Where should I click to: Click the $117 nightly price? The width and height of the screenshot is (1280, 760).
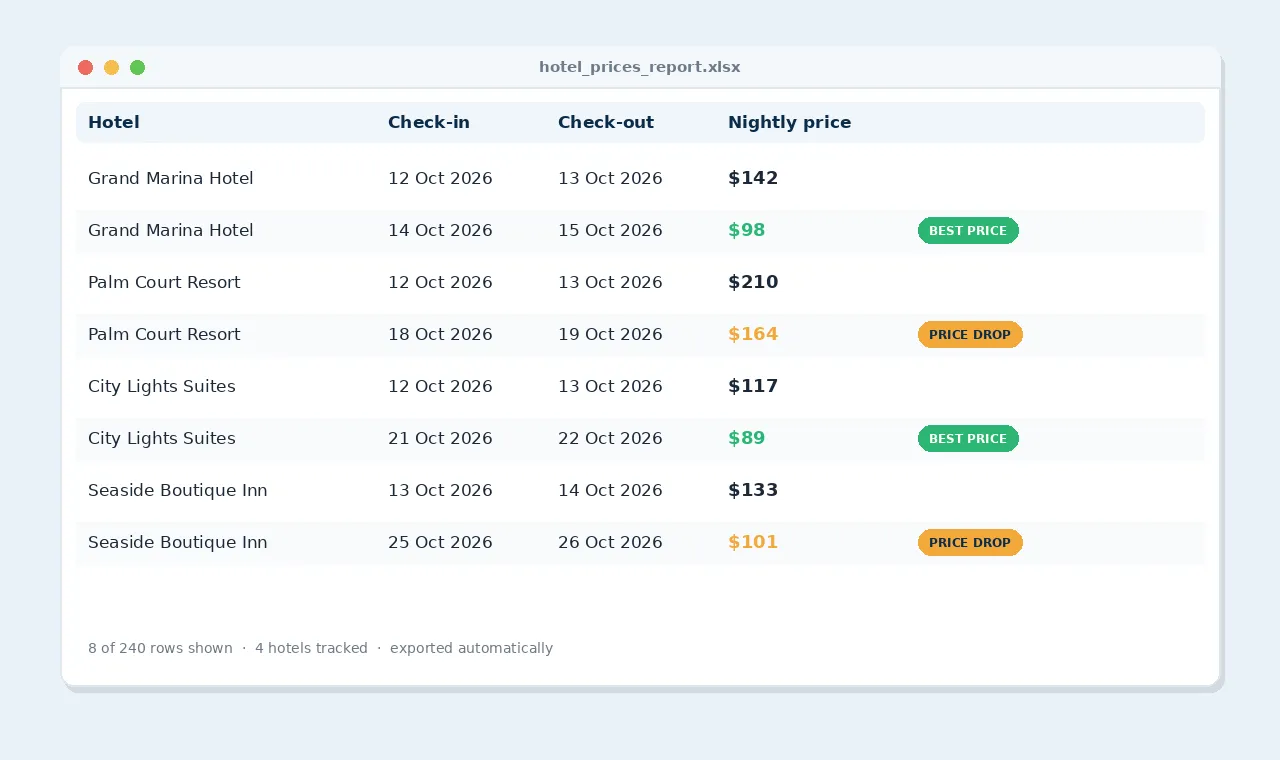[x=753, y=386]
